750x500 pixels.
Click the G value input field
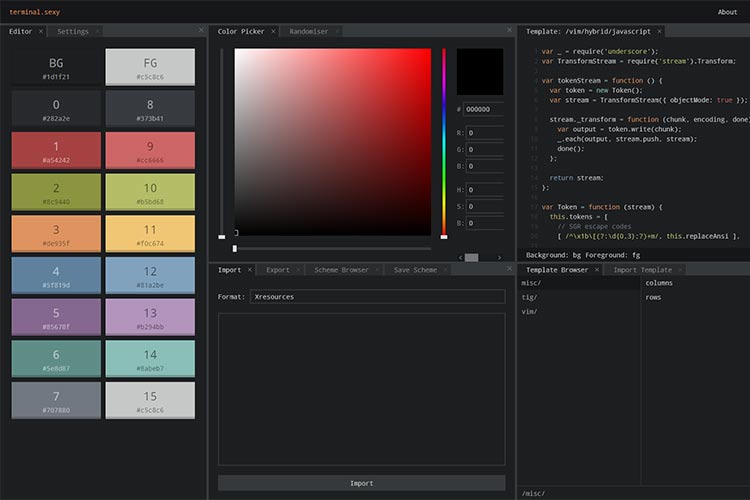(485, 149)
